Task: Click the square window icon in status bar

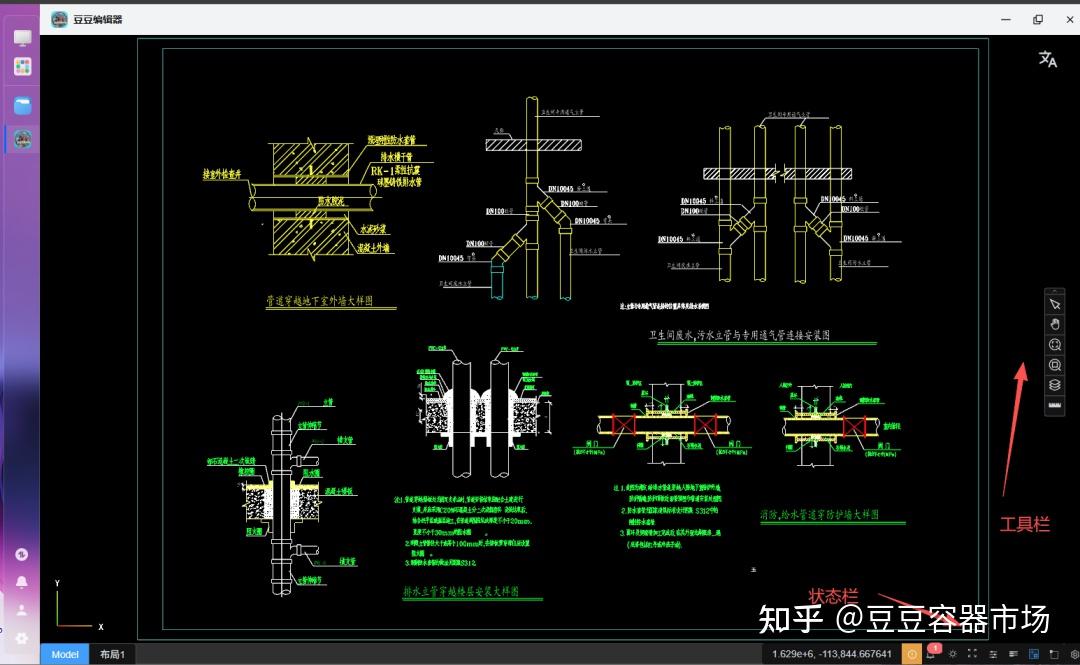Action: 1054,654
